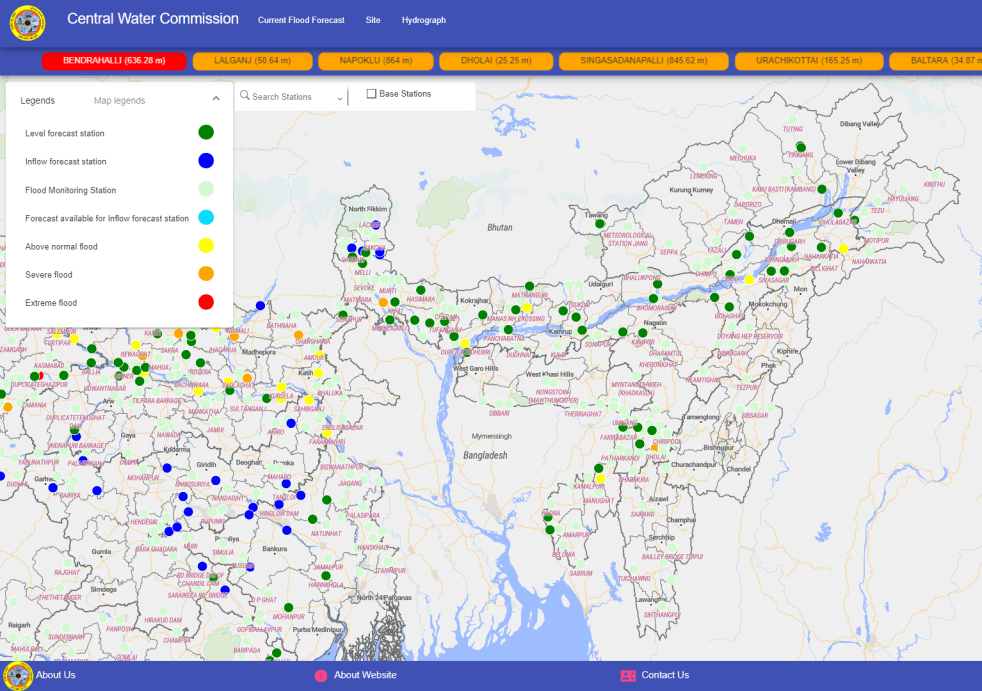Open the Hydrograph menu
Image resolution: width=982 pixels, height=691 pixels.
(424, 20)
